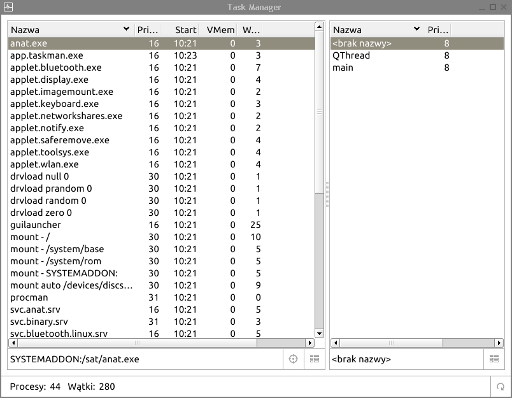Viewport: 512px width, 398px height.
Task: Select the applet.wlan.exe process
Action: tap(161, 164)
